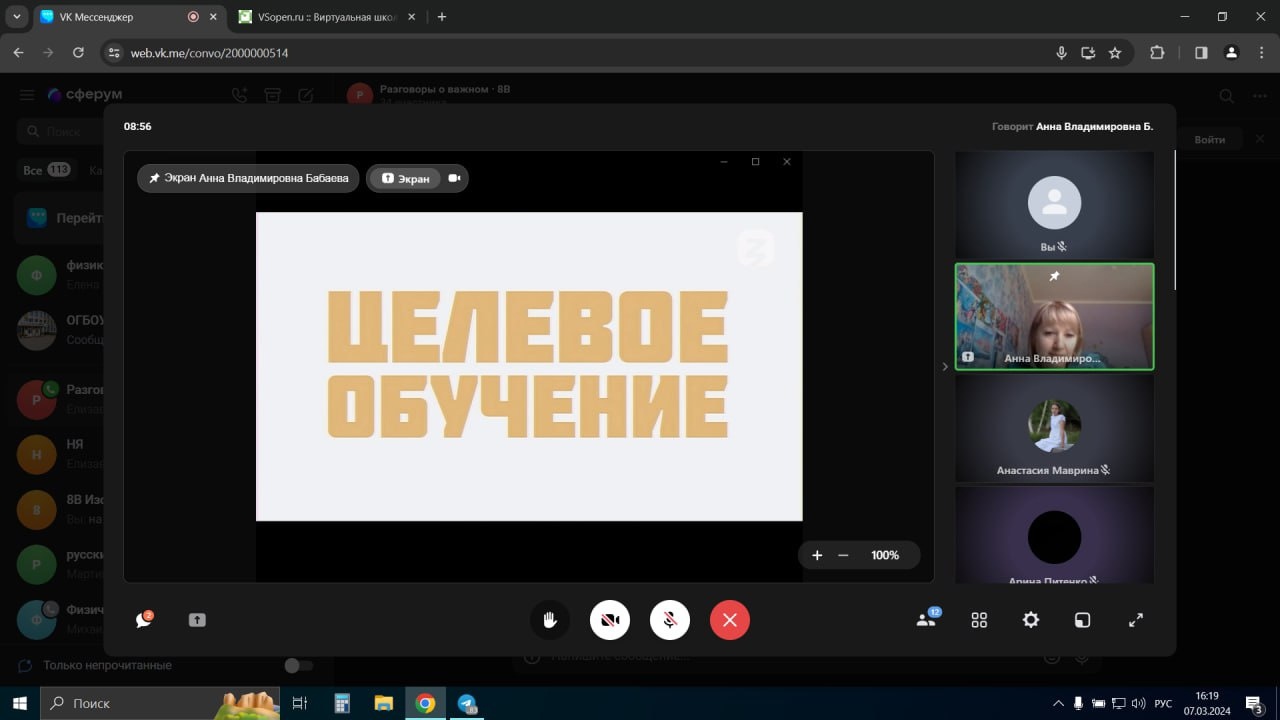Open Telegram from taskbar
Viewport: 1280px width, 720px height.
coord(467,703)
